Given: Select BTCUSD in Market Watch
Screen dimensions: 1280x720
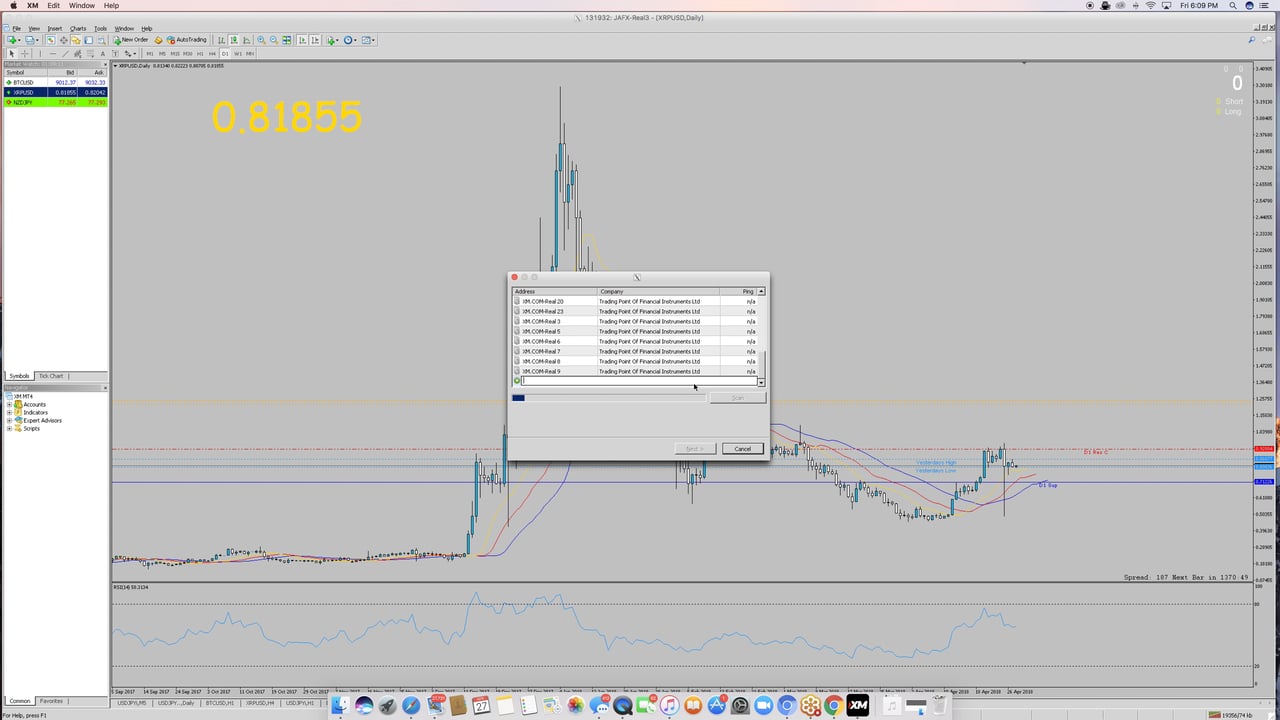Looking at the screenshot, I should click(55, 82).
